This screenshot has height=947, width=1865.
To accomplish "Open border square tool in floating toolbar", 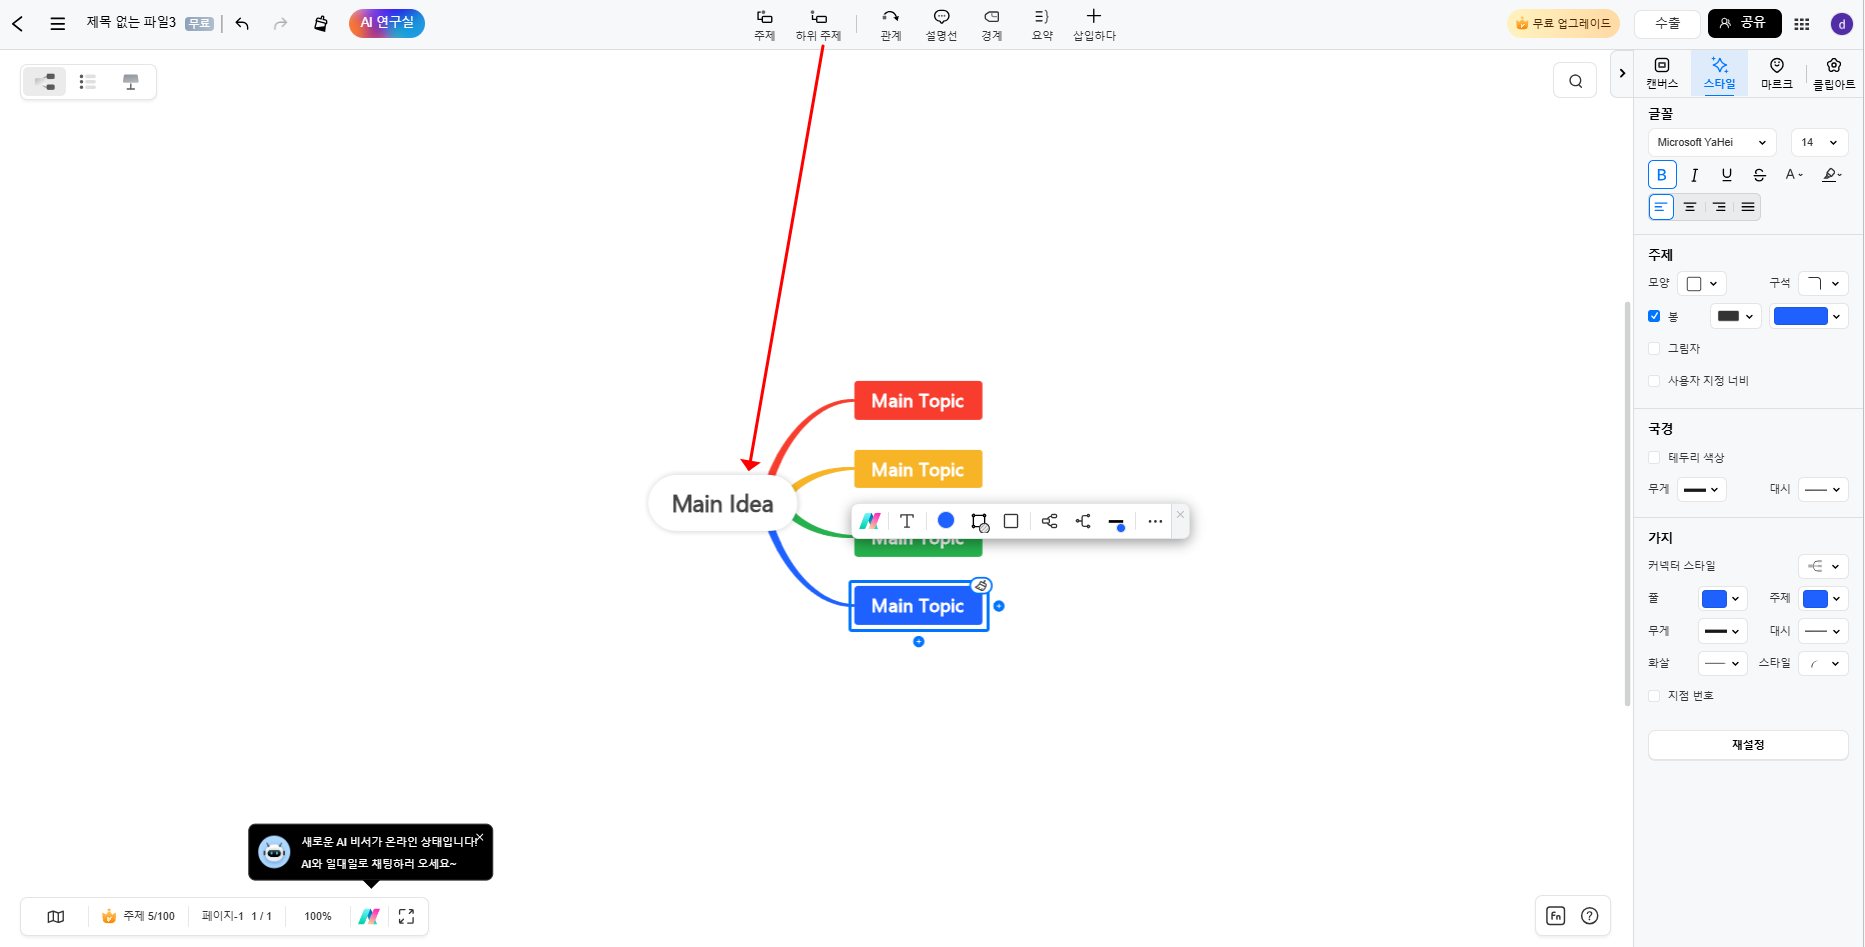I will point(1011,521).
